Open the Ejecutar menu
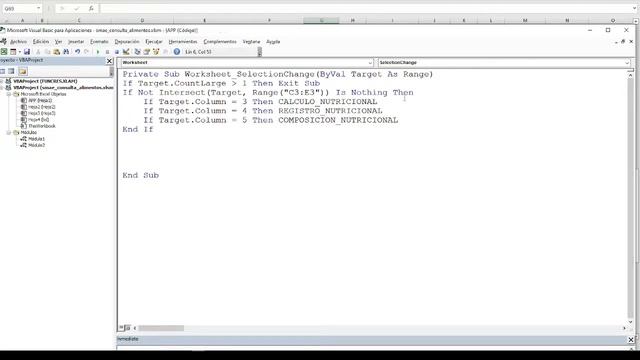The width and height of the screenshot is (640, 360). [x=154, y=42]
